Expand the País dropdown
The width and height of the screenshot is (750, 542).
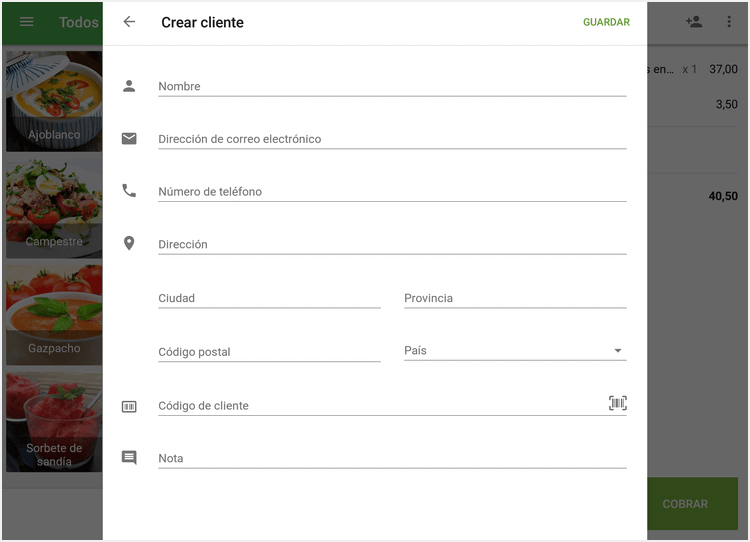point(514,351)
